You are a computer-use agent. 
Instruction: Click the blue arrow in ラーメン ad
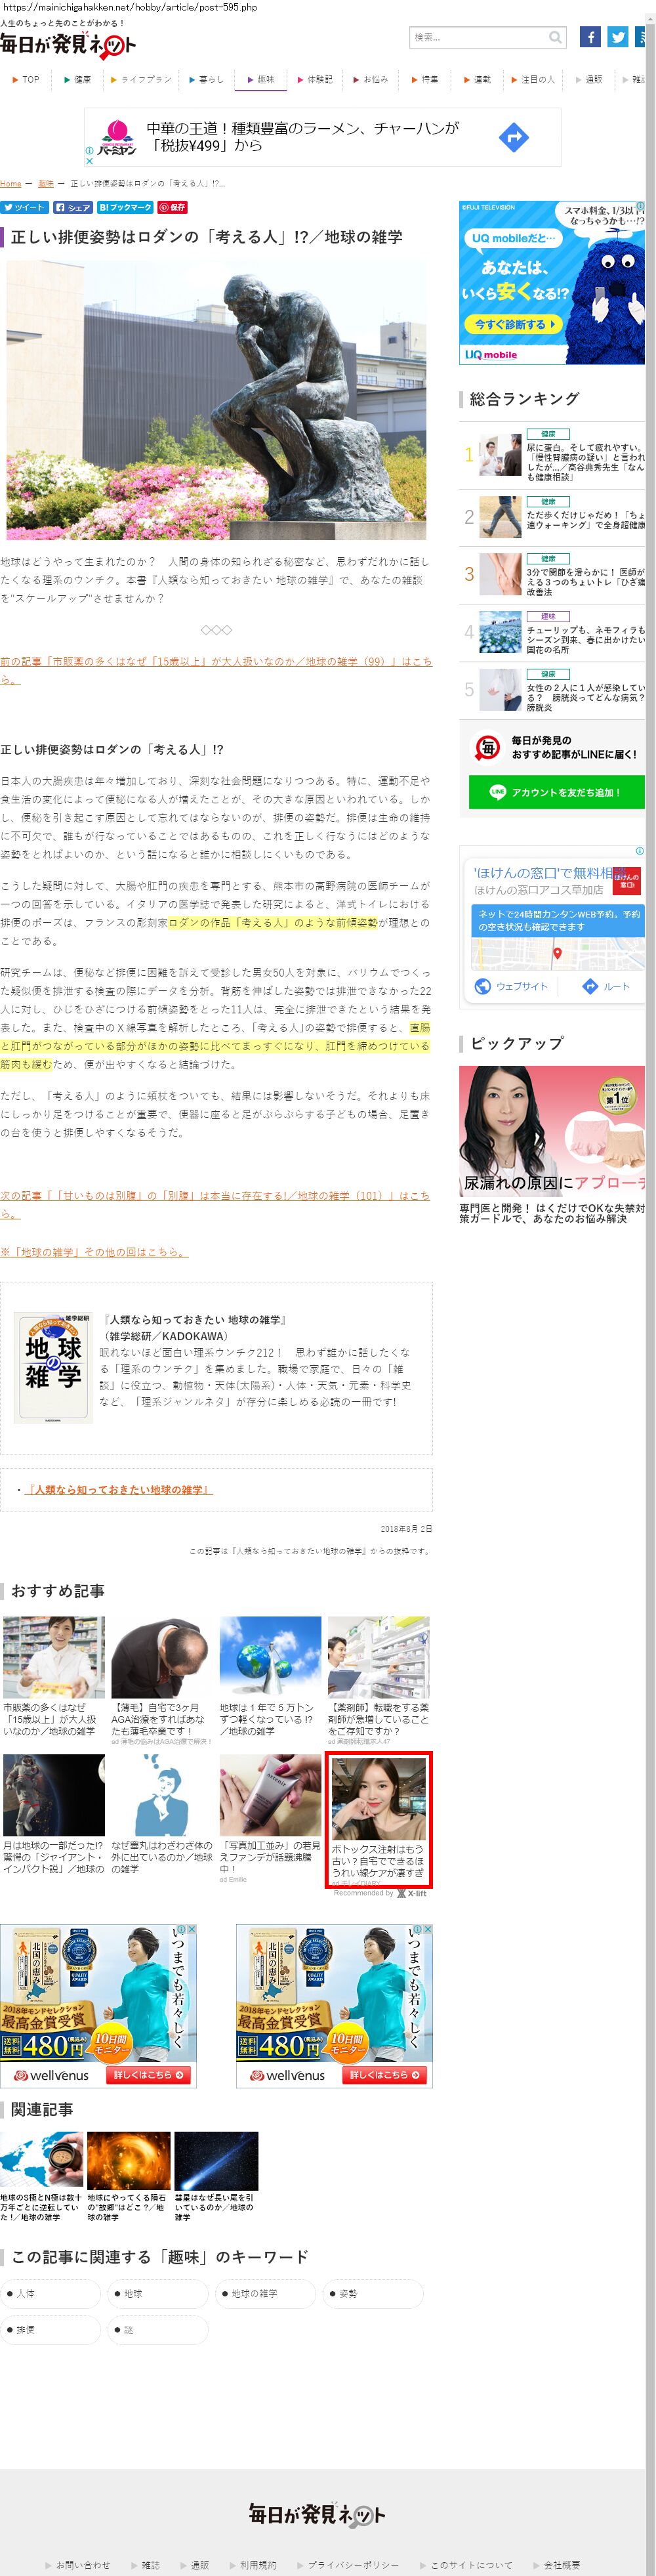pyautogui.click(x=513, y=137)
